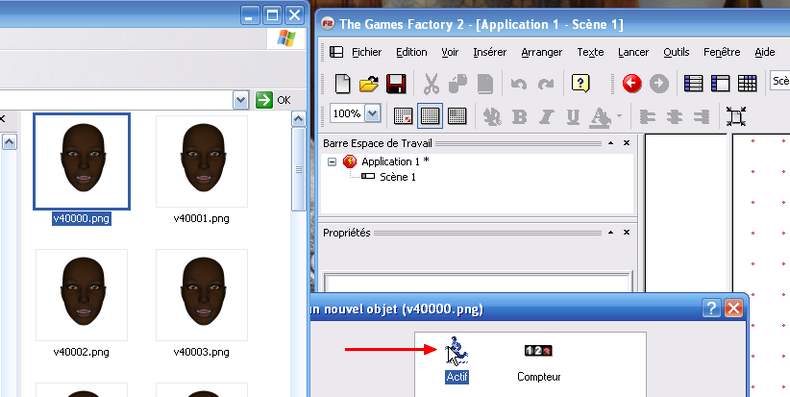Open the Lancer menu
The image size is (790, 397).
633,52
